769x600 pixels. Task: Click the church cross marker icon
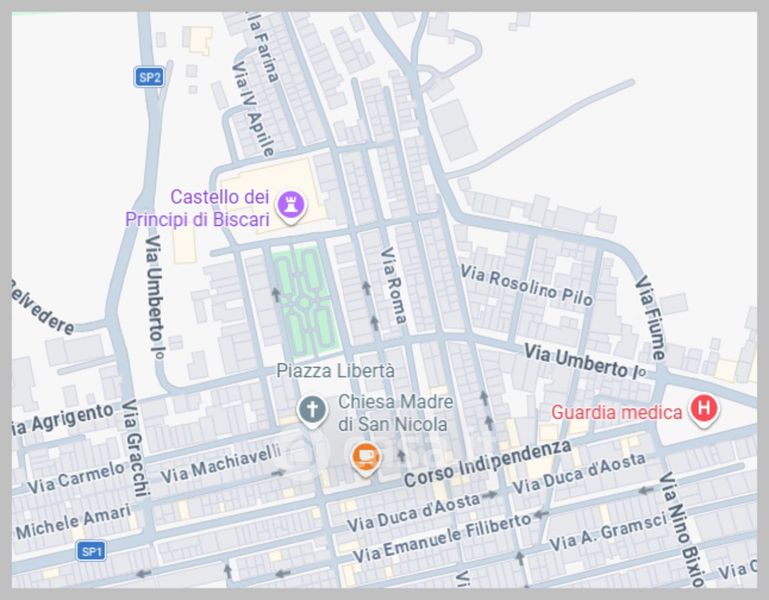(x=312, y=411)
